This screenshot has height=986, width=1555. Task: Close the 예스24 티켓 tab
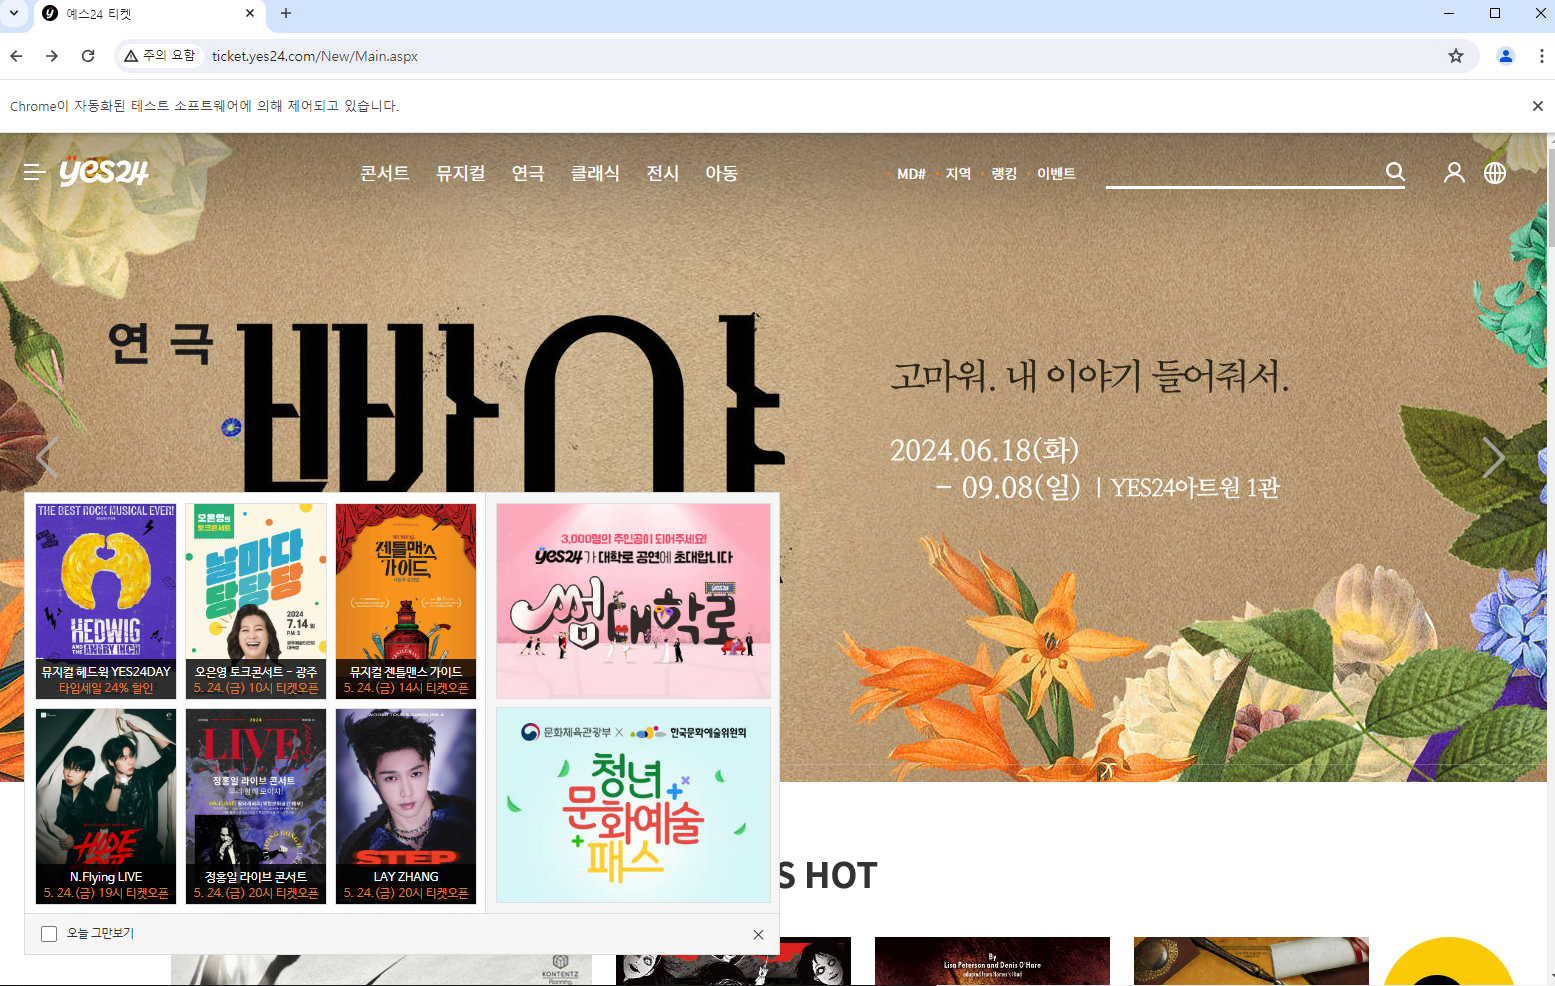point(250,13)
